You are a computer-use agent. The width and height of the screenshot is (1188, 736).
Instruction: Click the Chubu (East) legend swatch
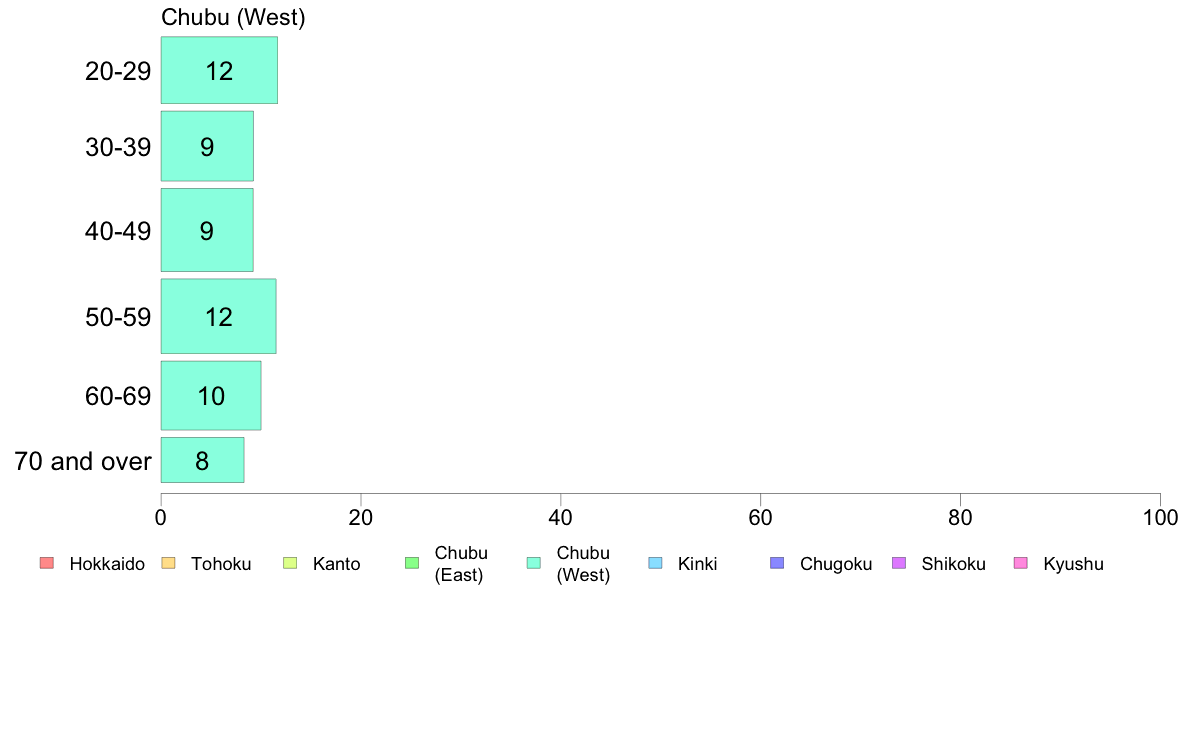pos(412,563)
